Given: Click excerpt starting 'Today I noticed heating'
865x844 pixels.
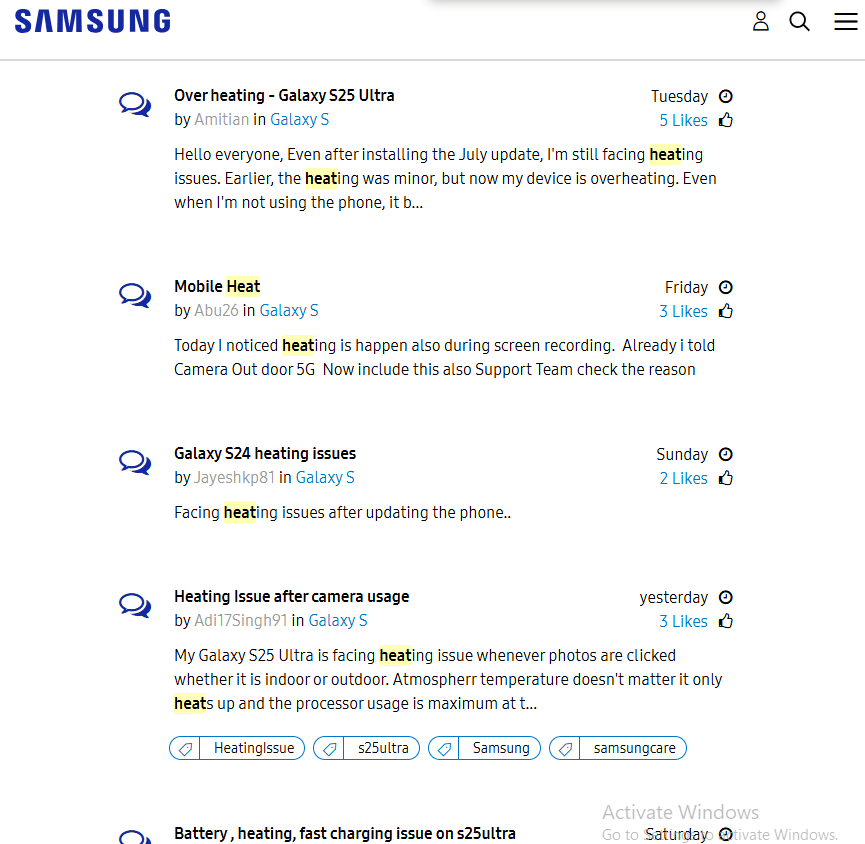Looking at the screenshot, I should pyautogui.click(x=445, y=357).
